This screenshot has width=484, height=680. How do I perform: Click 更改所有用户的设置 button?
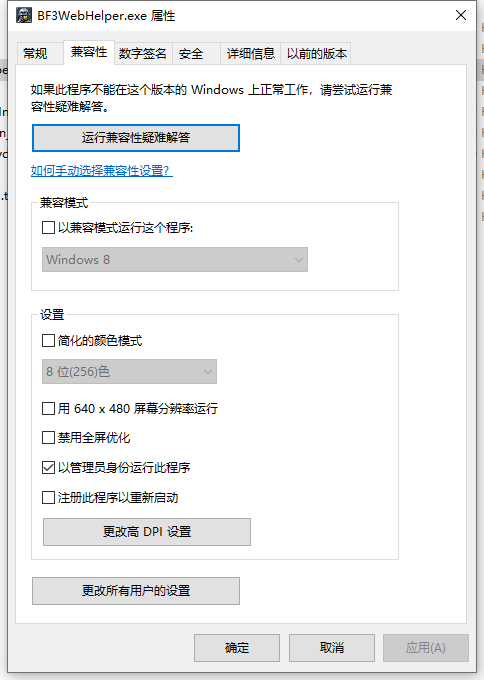click(136, 591)
